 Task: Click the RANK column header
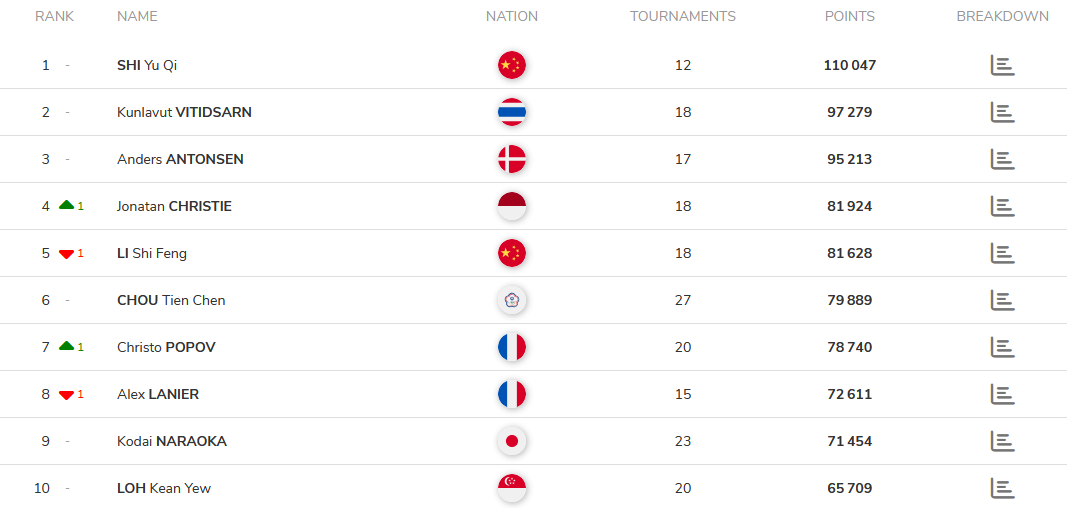pyautogui.click(x=54, y=16)
